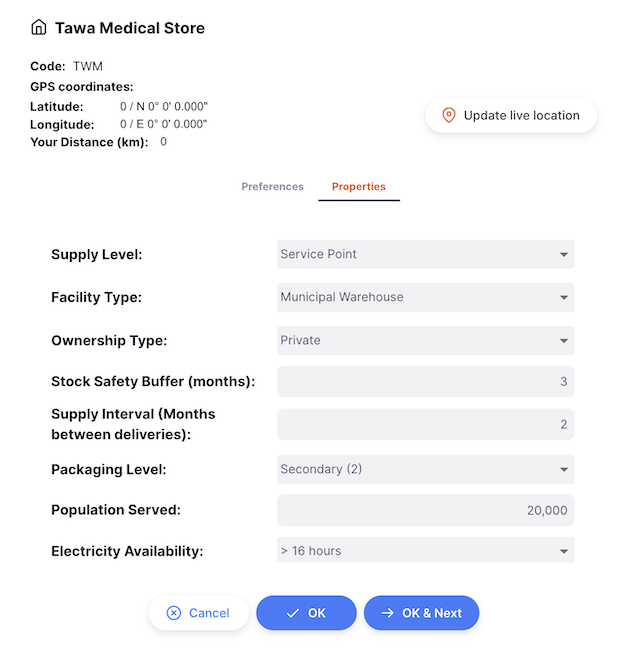This screenshot has width=644, height=648.
Task: Click the Cancel circle-x icon
Action: click(174, 613)
